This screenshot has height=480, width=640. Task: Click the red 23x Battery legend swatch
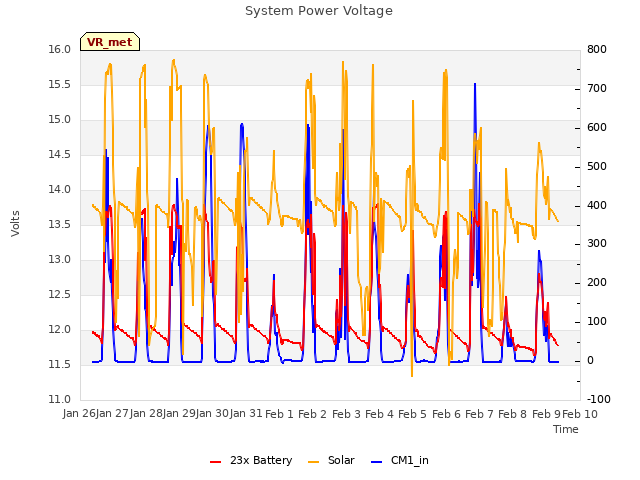click(215, 462)
